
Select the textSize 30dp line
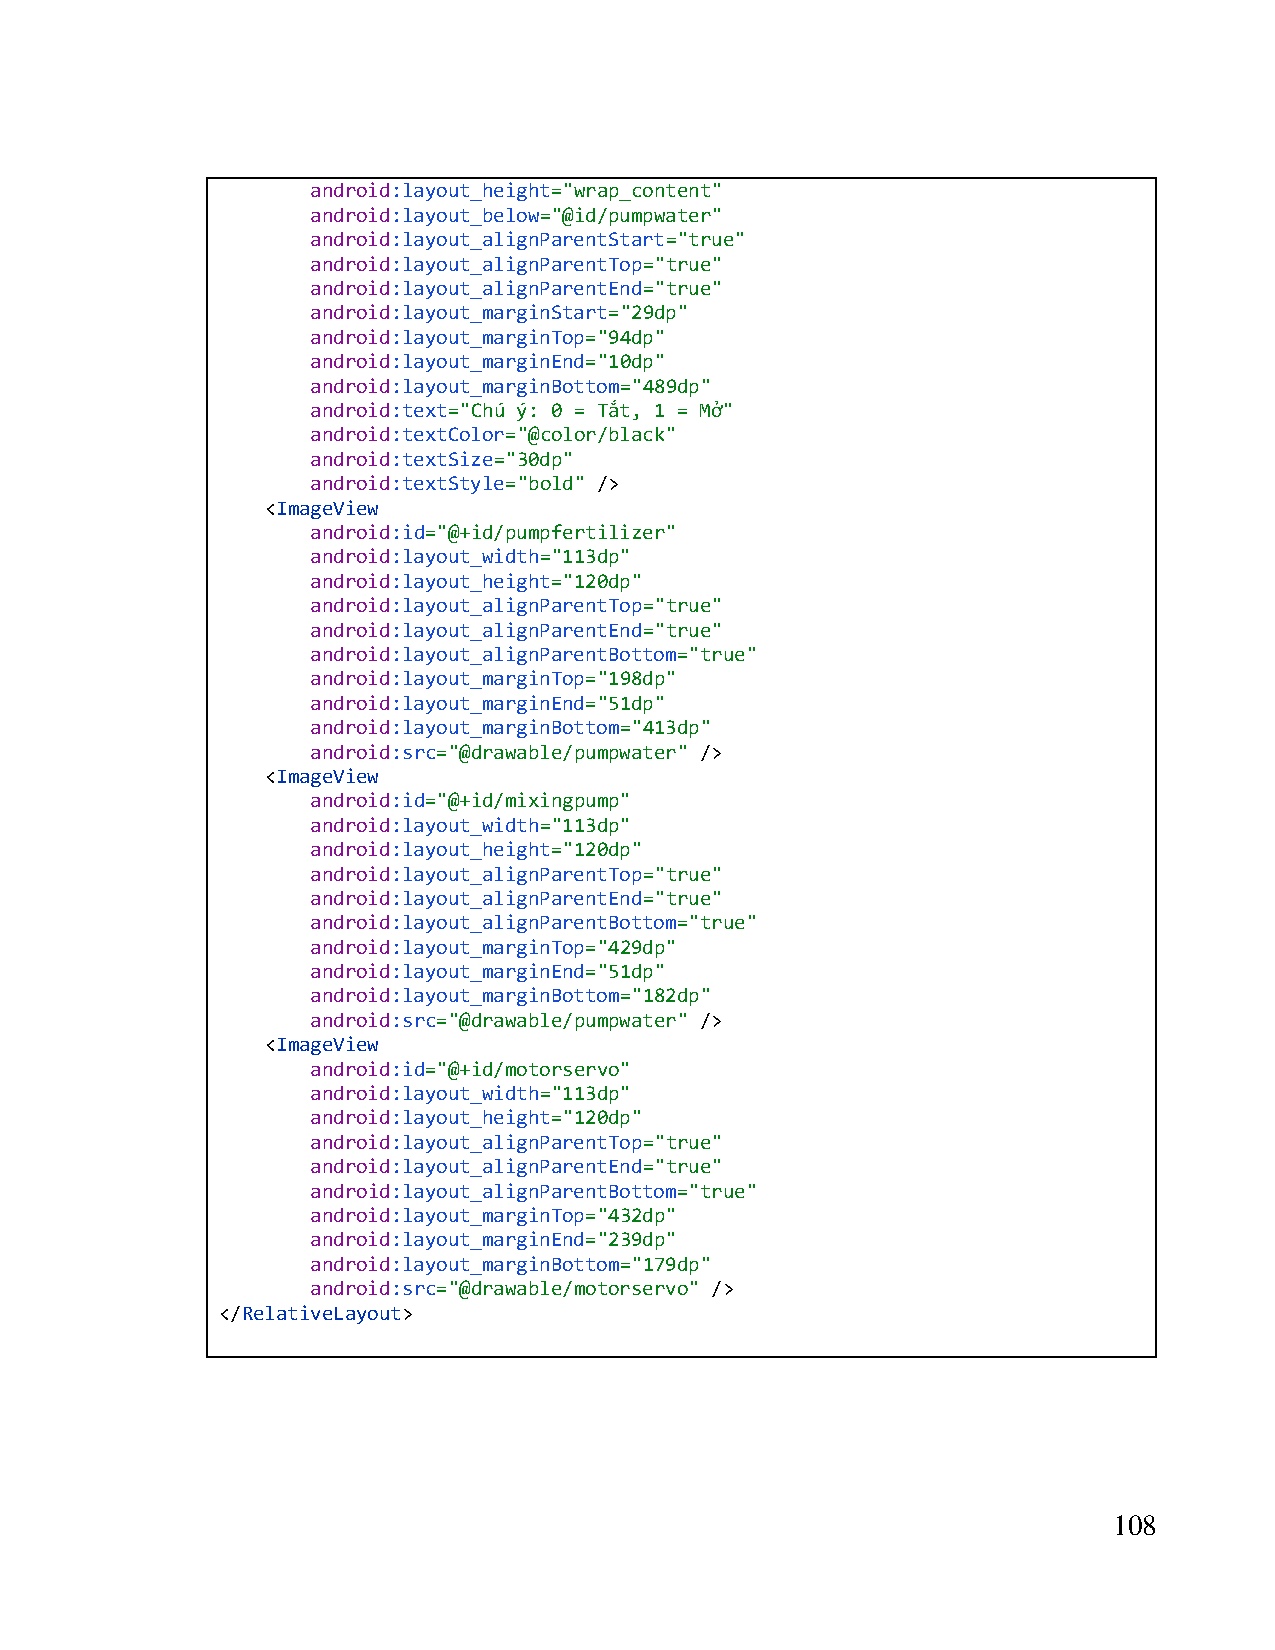(441, 460)
